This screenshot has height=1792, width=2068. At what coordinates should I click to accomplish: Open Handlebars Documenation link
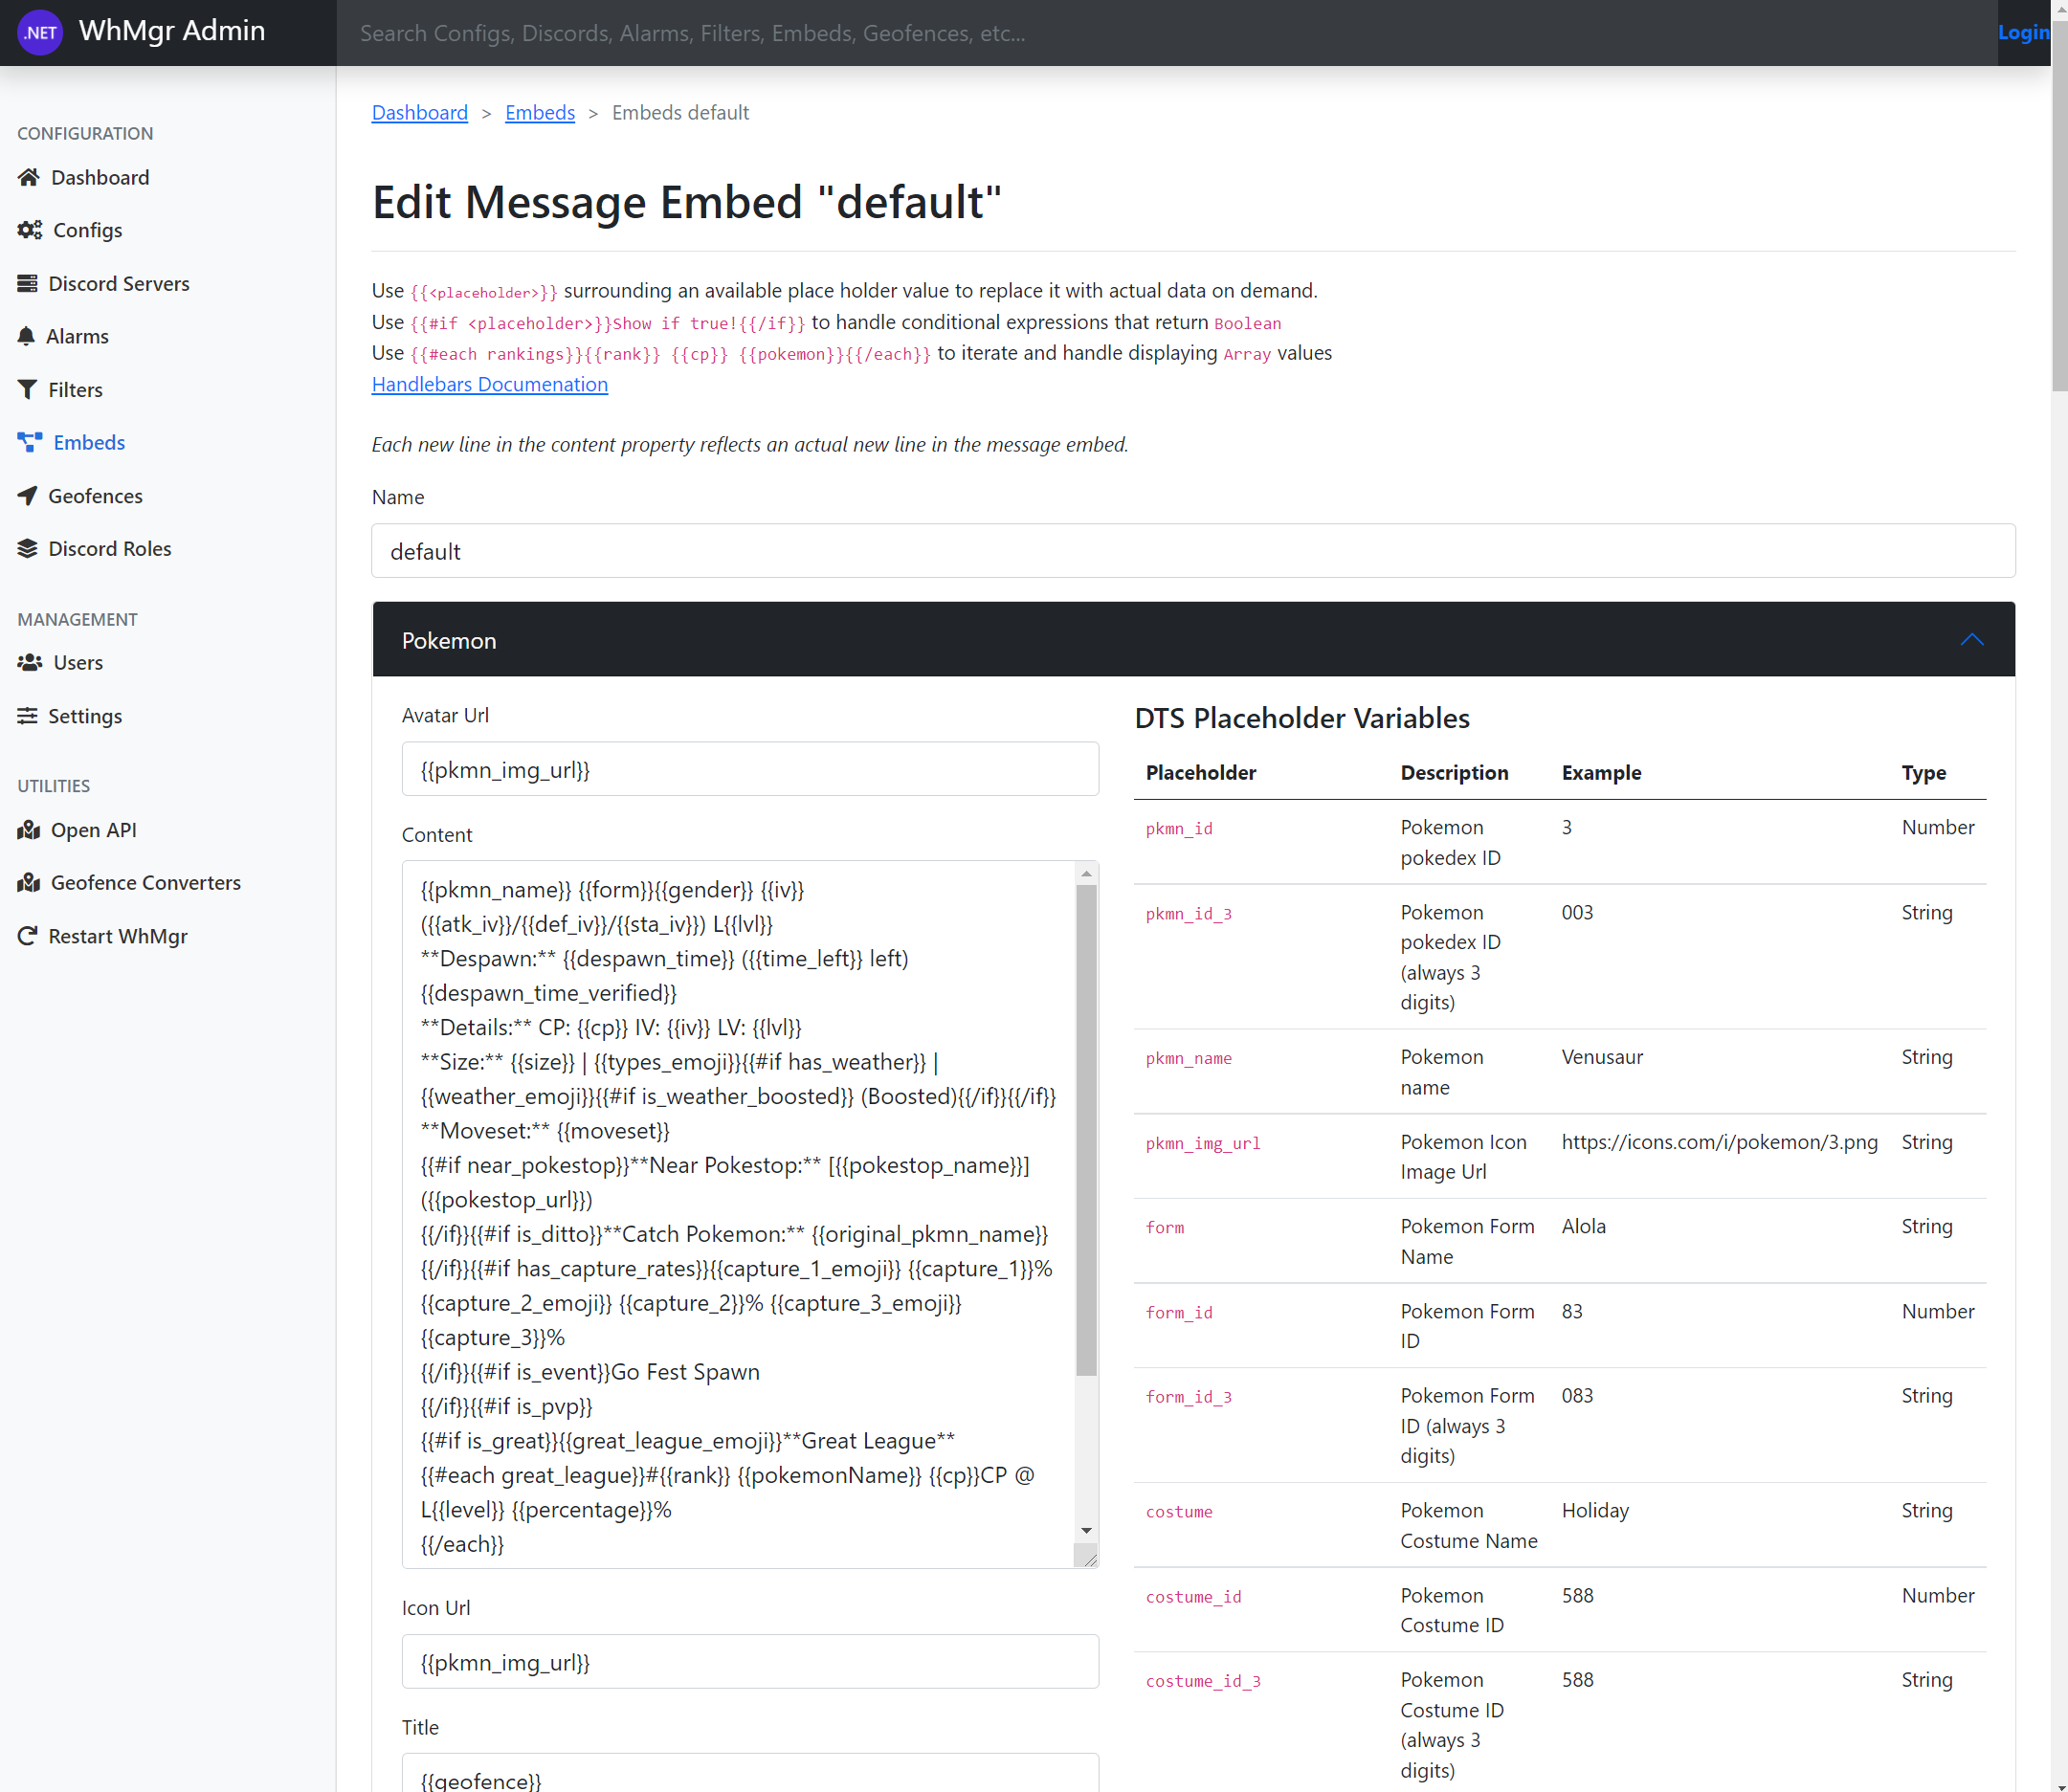click(x=489, y=384)
